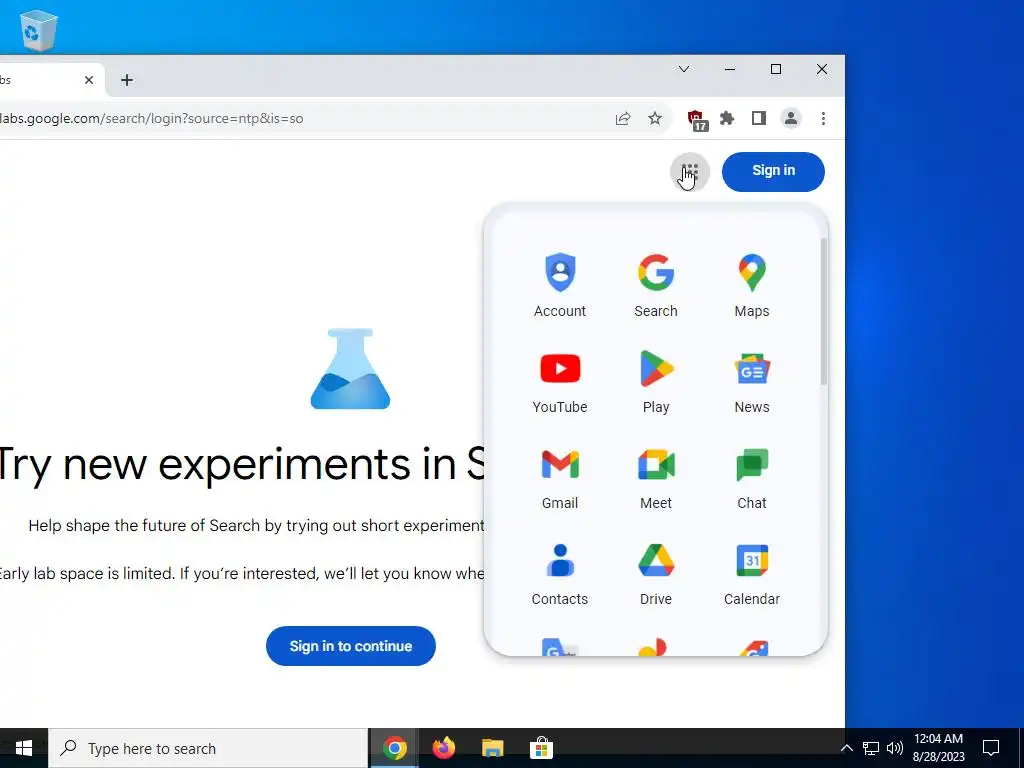Open Google Chat app icon

pyautogui.click(x=752, y=477)
